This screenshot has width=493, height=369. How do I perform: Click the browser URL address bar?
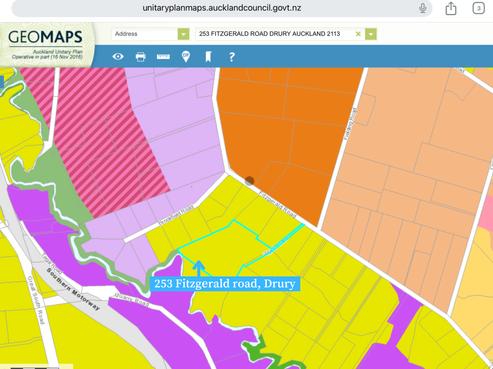click(222, 8)
